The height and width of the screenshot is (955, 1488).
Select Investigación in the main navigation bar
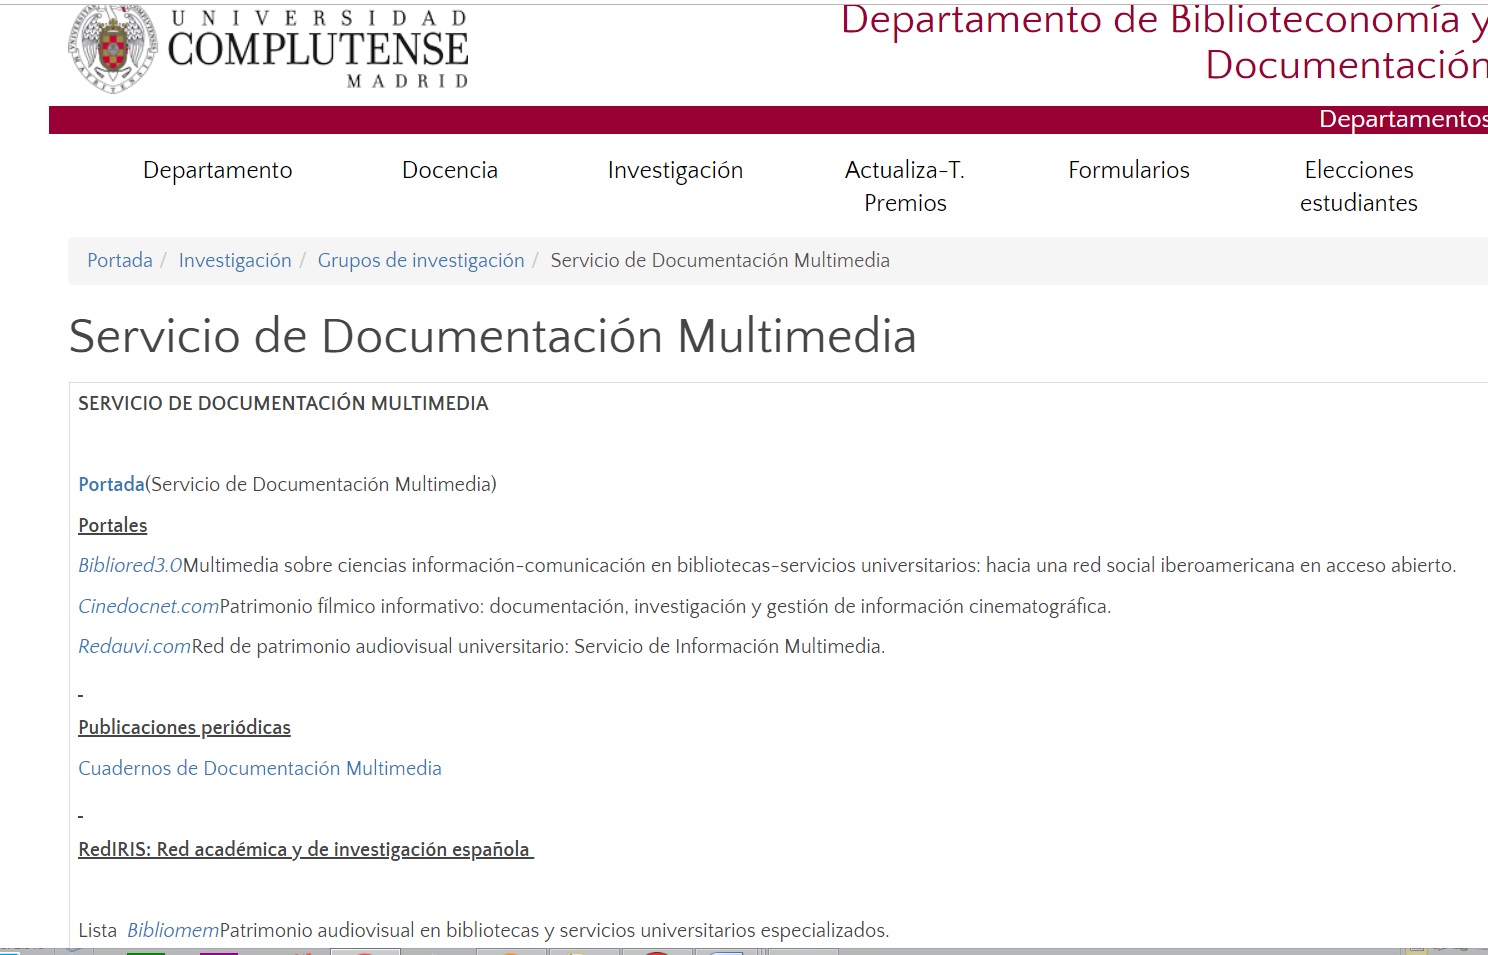click(x=675, y=170)
